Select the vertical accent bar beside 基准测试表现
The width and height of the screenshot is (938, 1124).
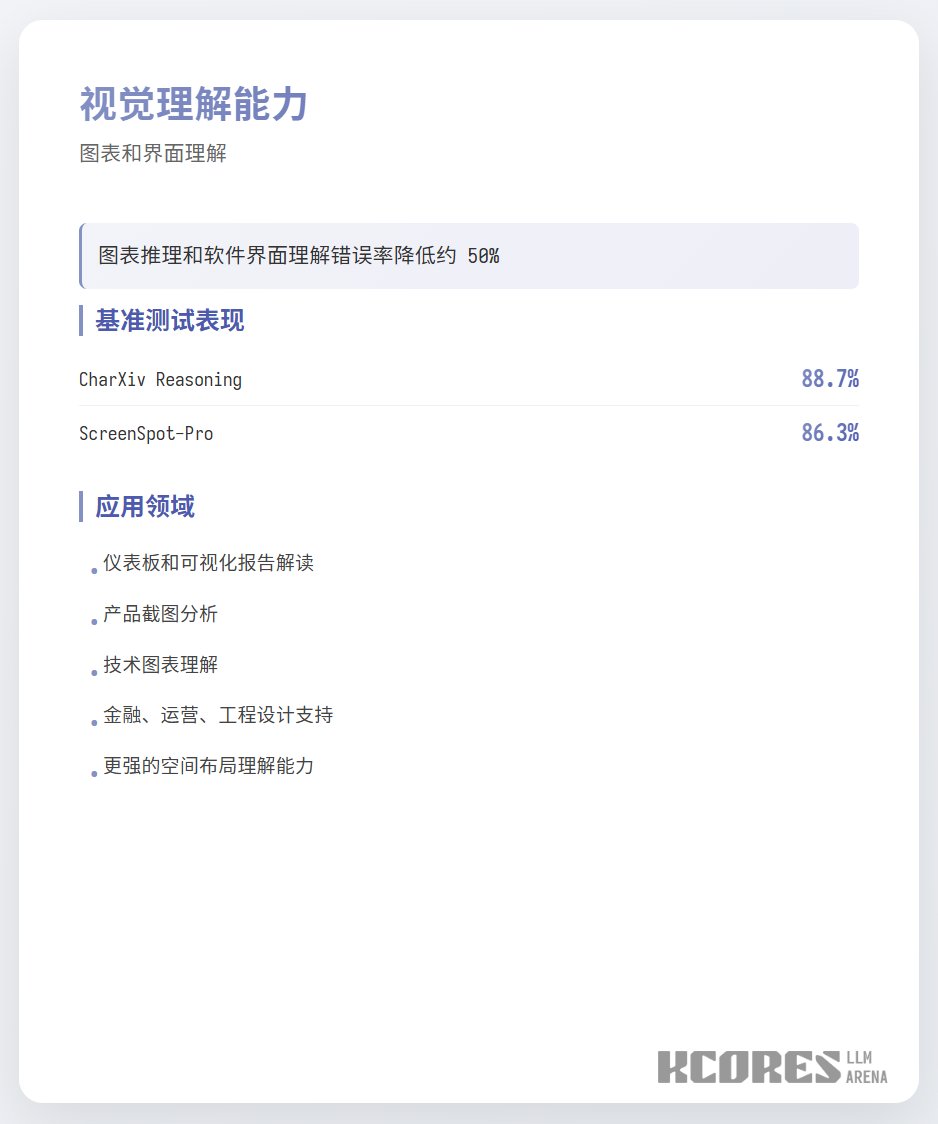point(81,319)
